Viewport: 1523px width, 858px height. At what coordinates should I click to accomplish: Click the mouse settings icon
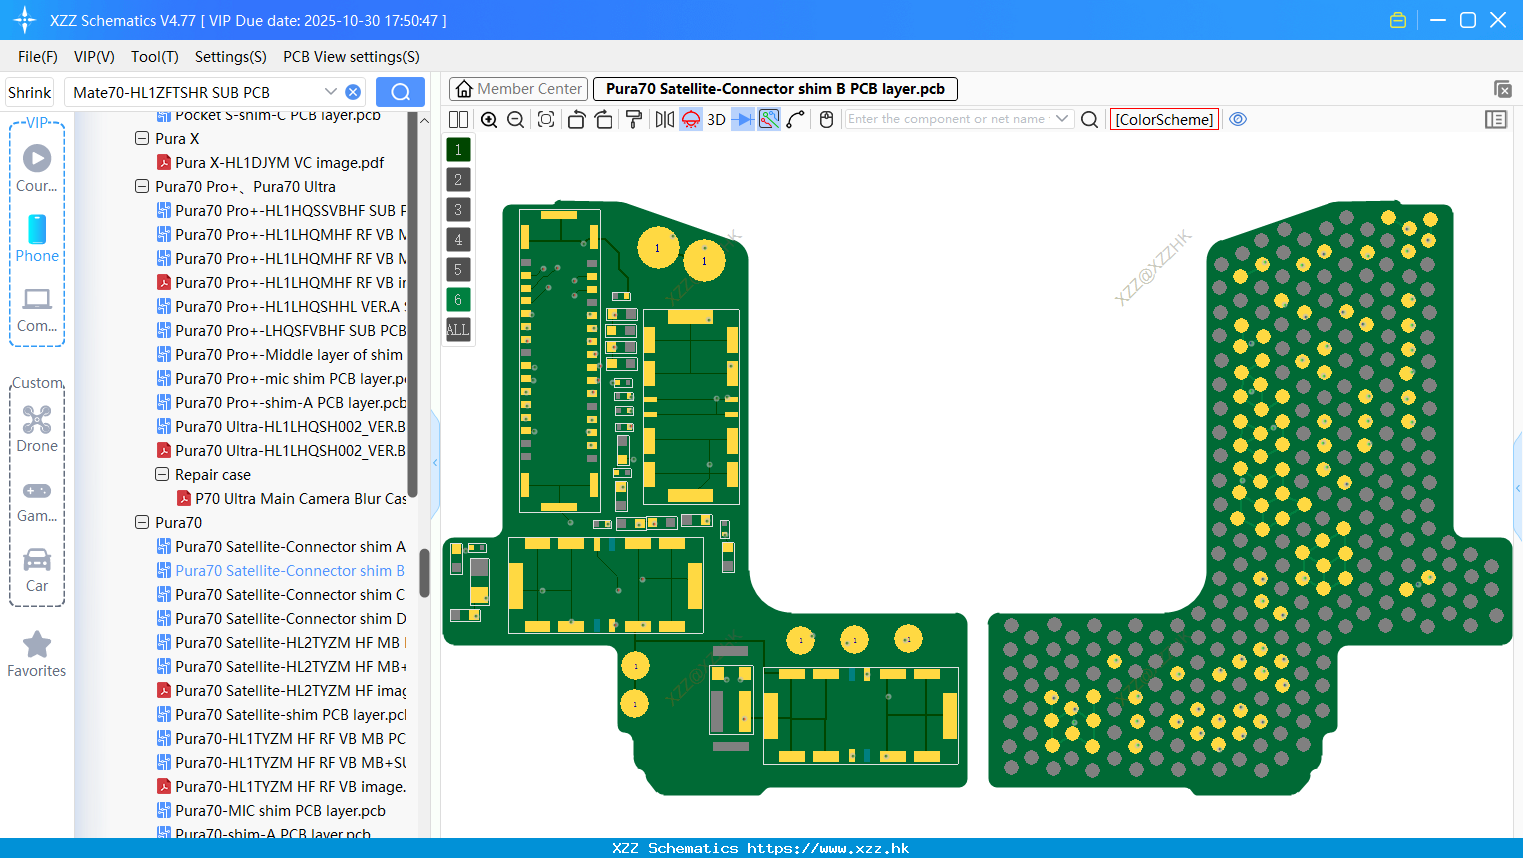826,119
